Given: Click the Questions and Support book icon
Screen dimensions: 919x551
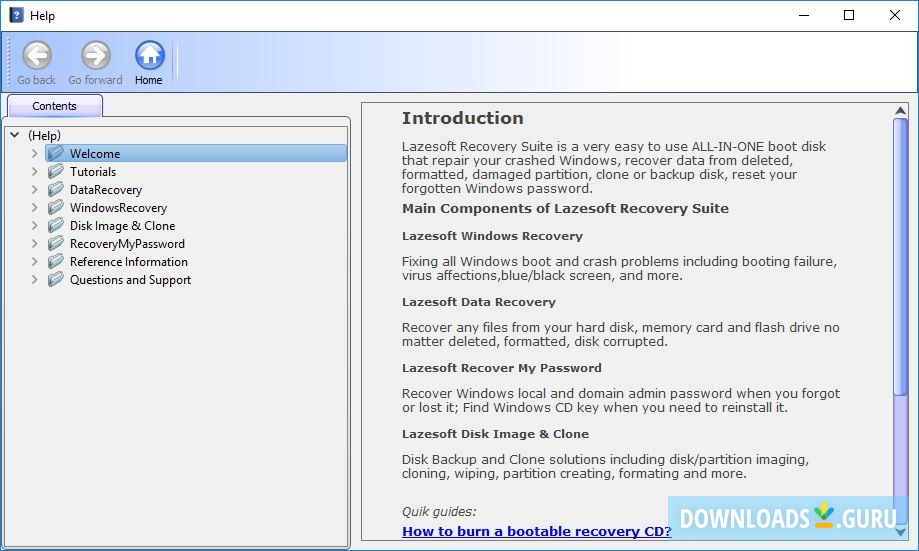Looking at the screenshot, I should tap(56, 280).
